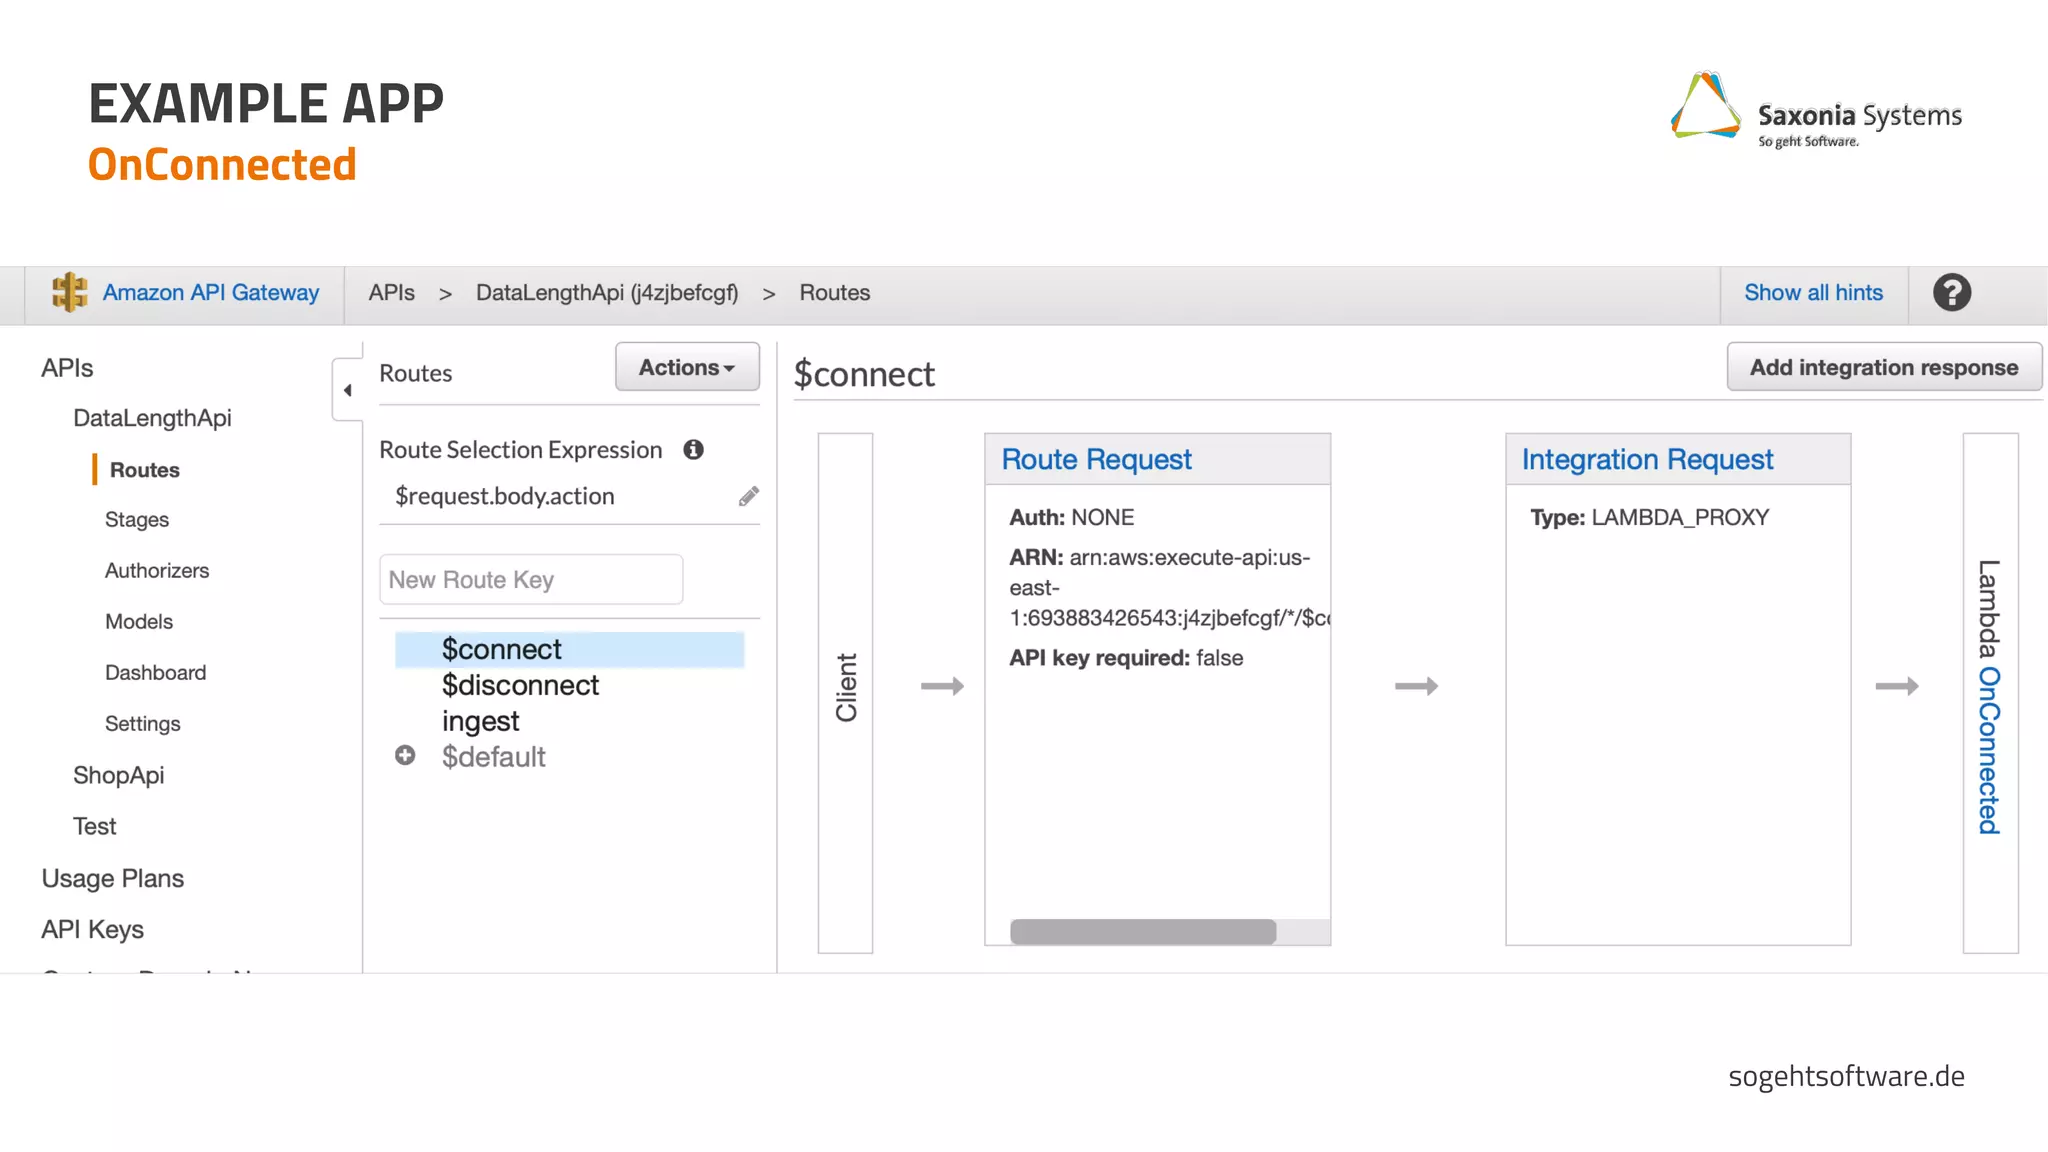
Task: Collapse the sidebar with the arrow handle
Action: (347, 390)
